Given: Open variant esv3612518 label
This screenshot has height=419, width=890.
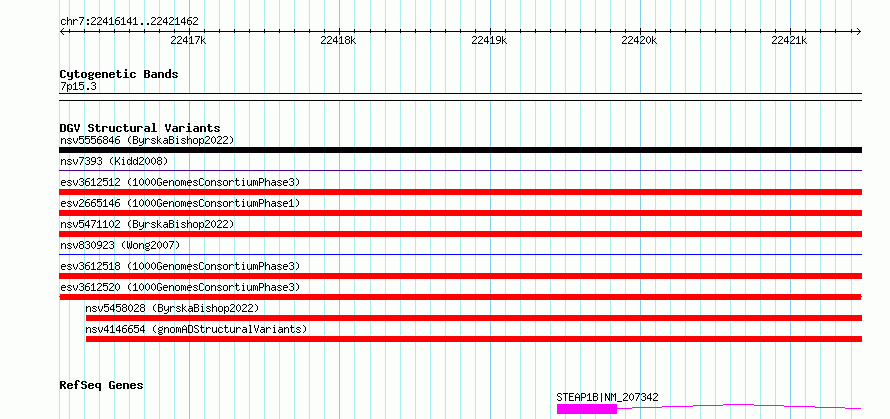Looking at the screenshot, I should coord(180,266).
